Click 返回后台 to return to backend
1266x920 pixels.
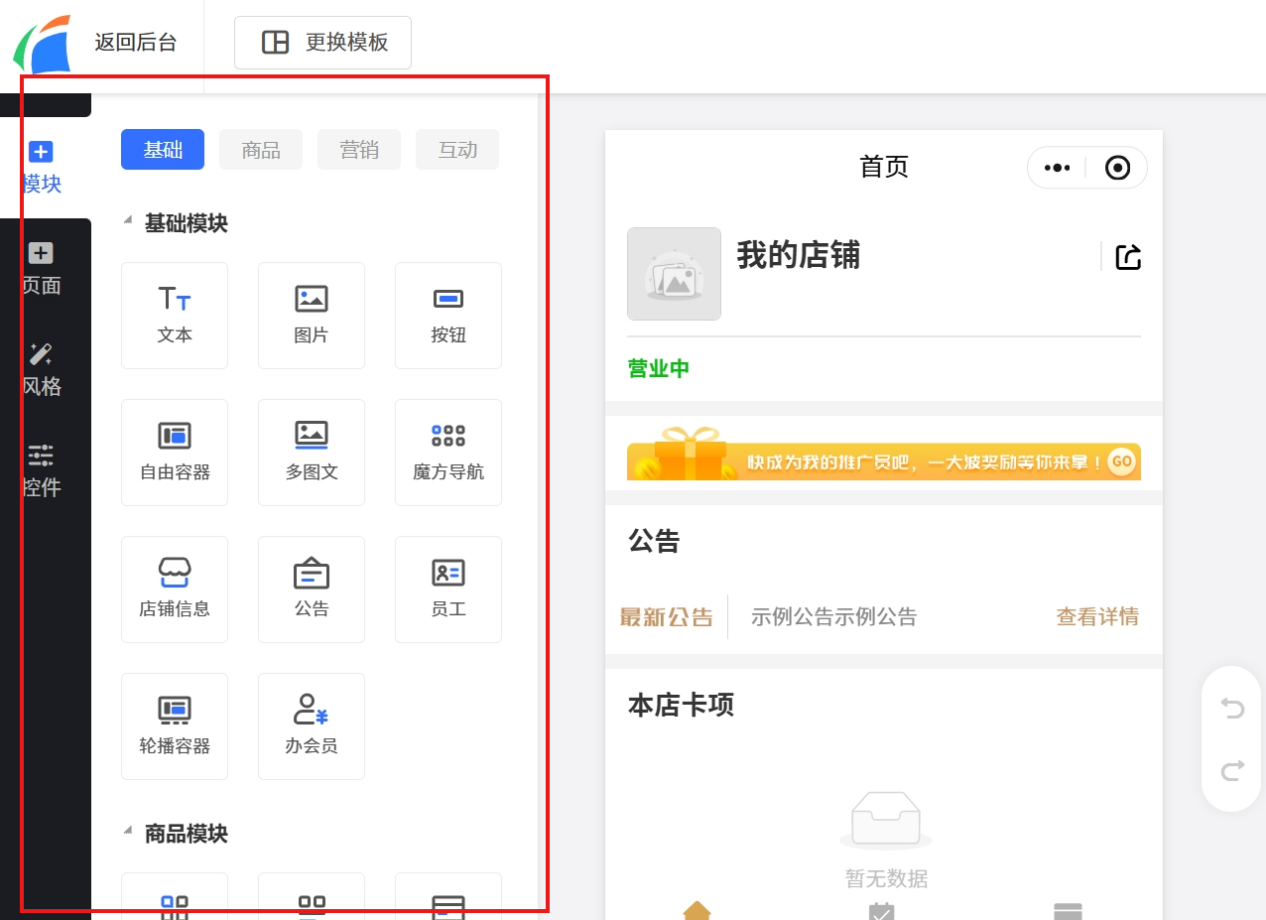[135, 42]
